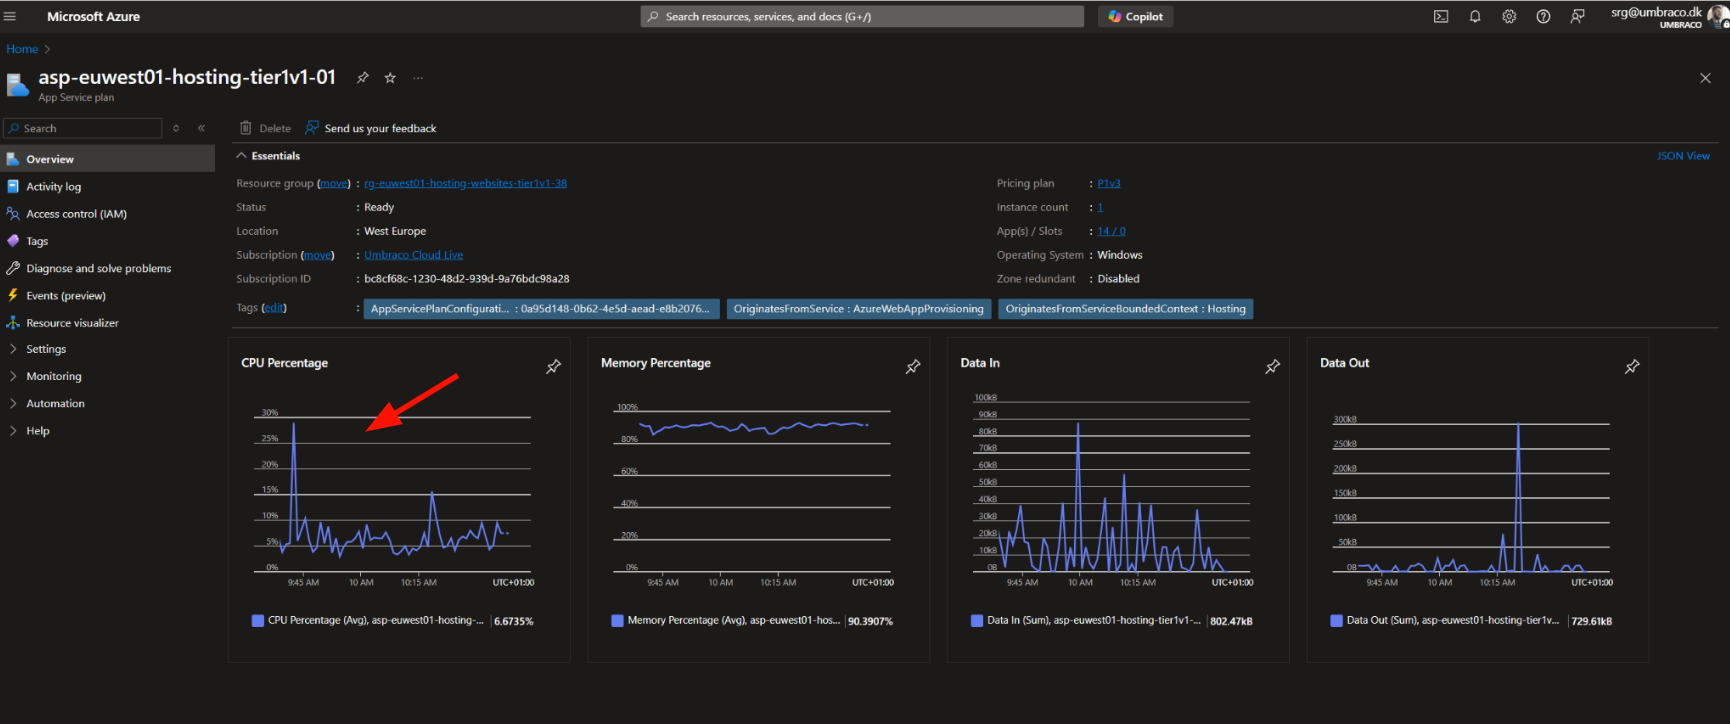This screenshot has width=1730, height=724.
Task: Click the Copilot button
Action: coord(1135,17)
